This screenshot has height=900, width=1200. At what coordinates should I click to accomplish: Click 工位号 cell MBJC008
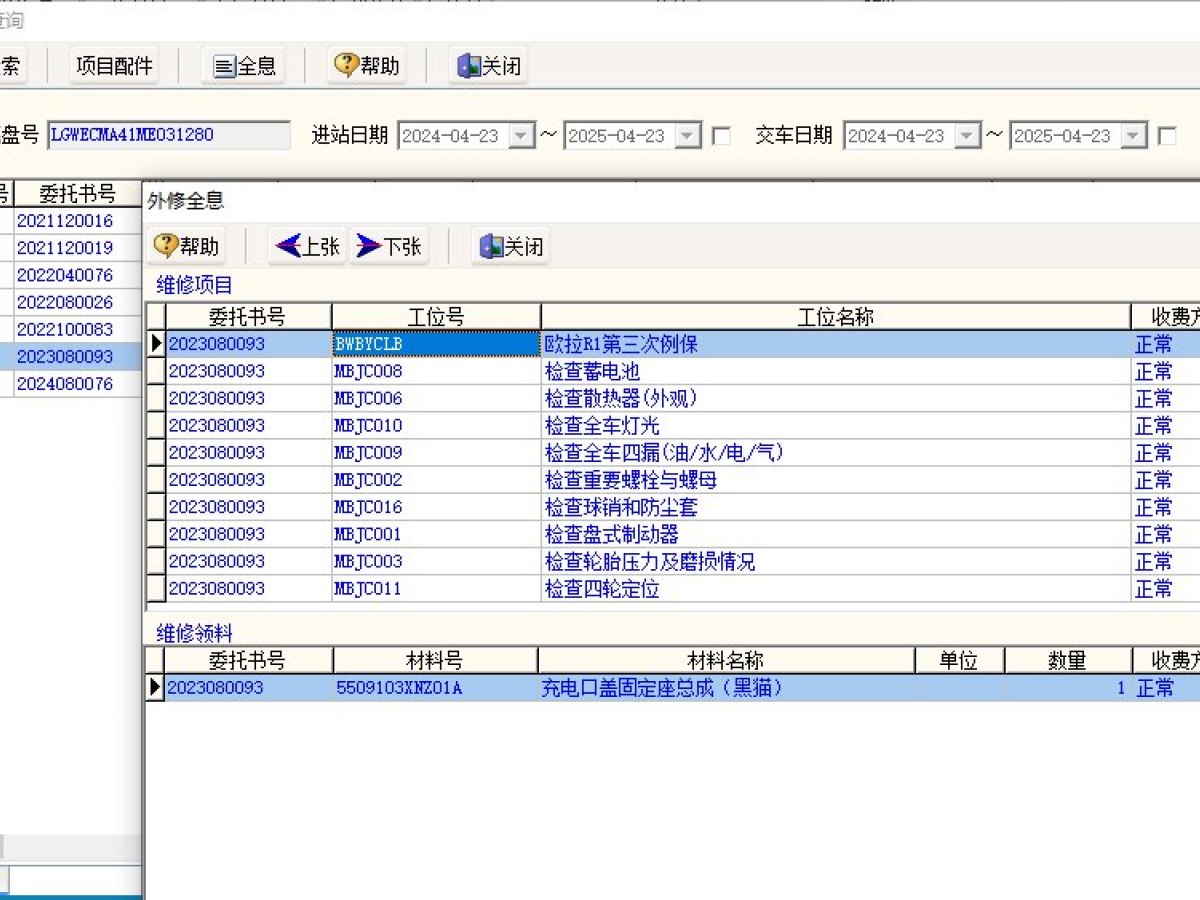pos(436,371)
